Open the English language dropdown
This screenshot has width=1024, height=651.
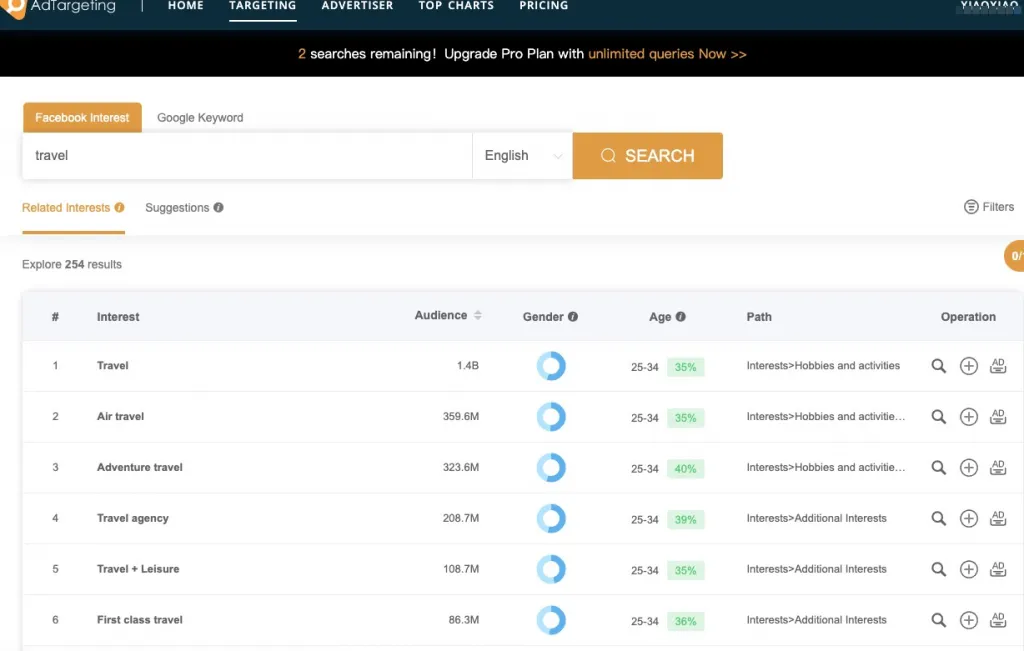coord(522,156)
